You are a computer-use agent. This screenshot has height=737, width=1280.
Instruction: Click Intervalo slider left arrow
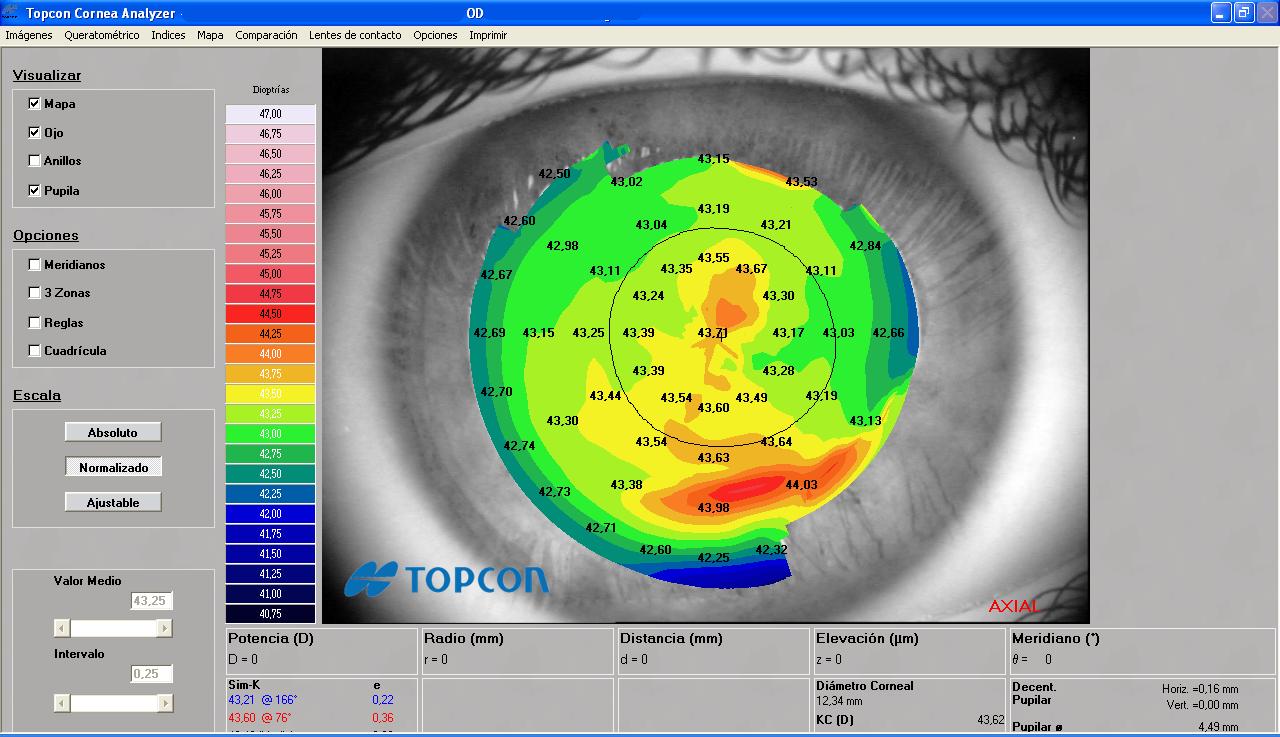(62, 703)
